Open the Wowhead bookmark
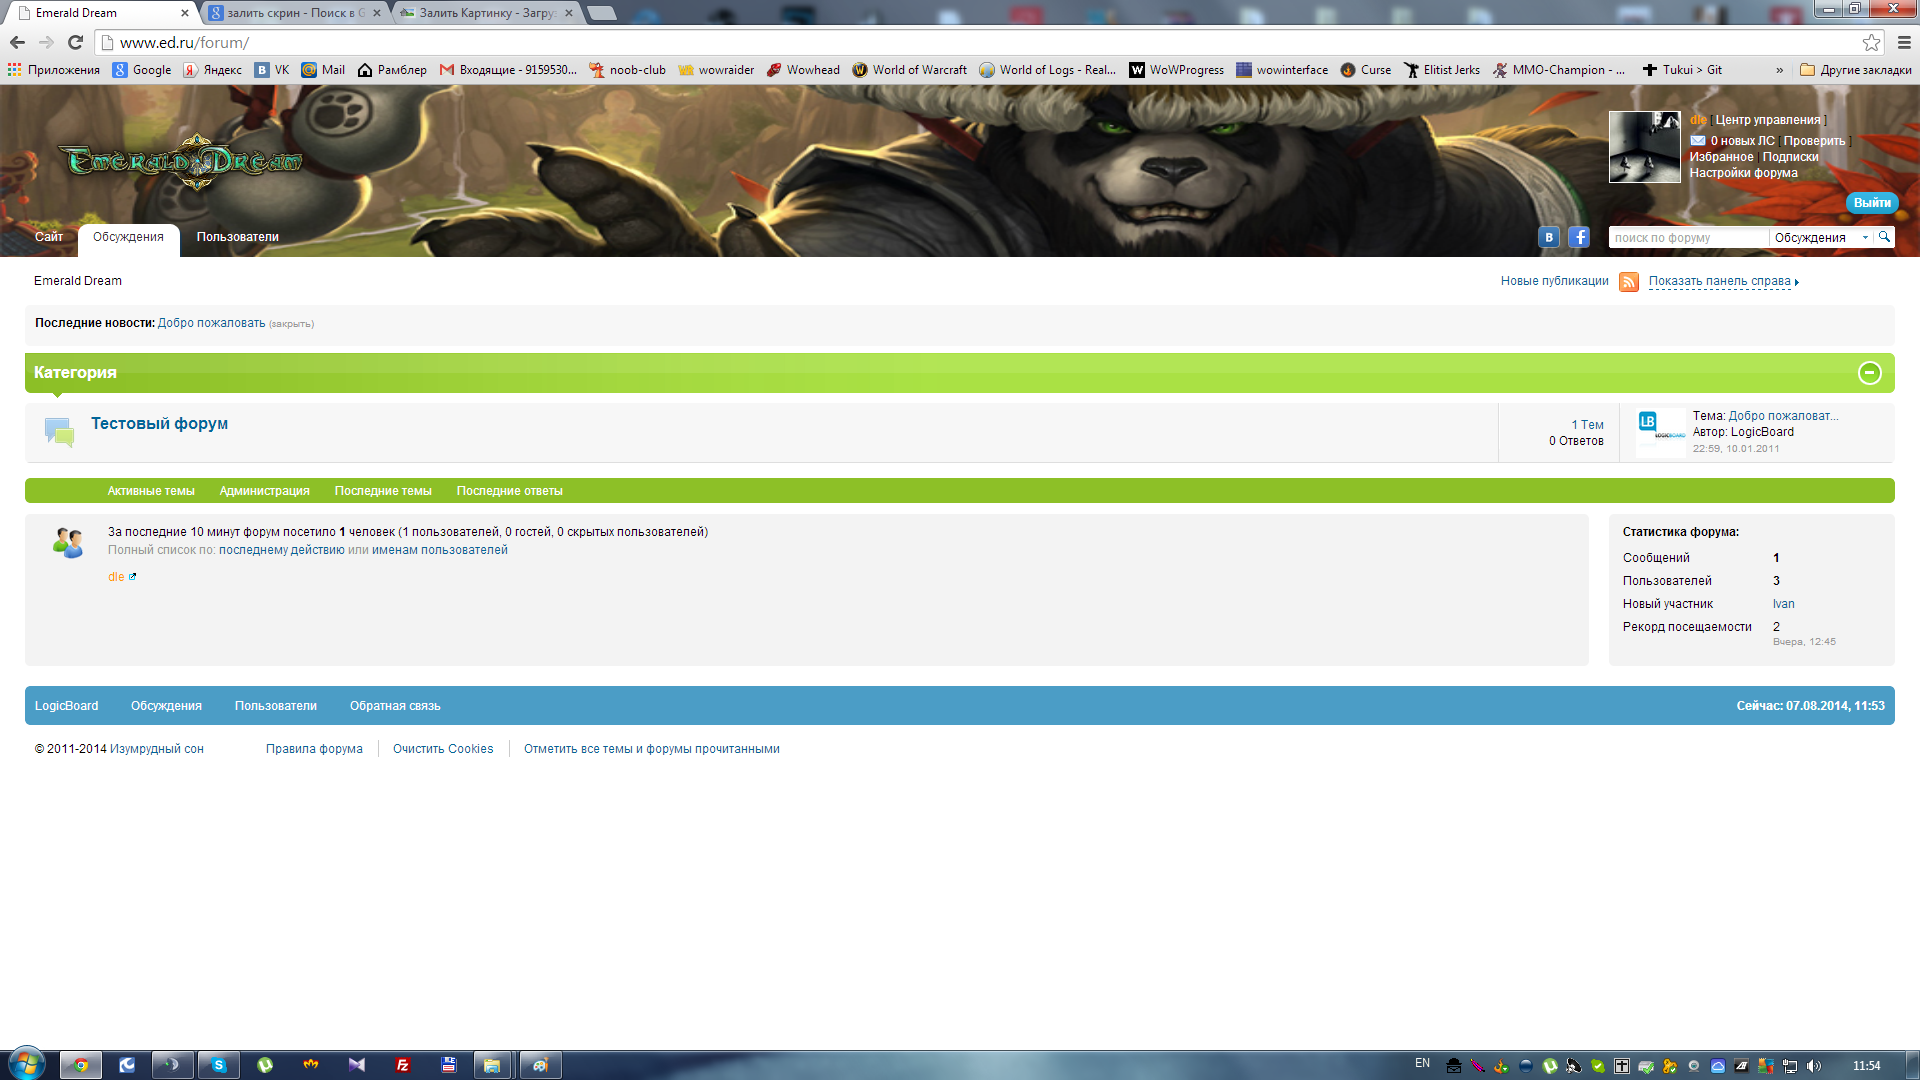This screenshot has width=1920, height=1080. [803, 70]
